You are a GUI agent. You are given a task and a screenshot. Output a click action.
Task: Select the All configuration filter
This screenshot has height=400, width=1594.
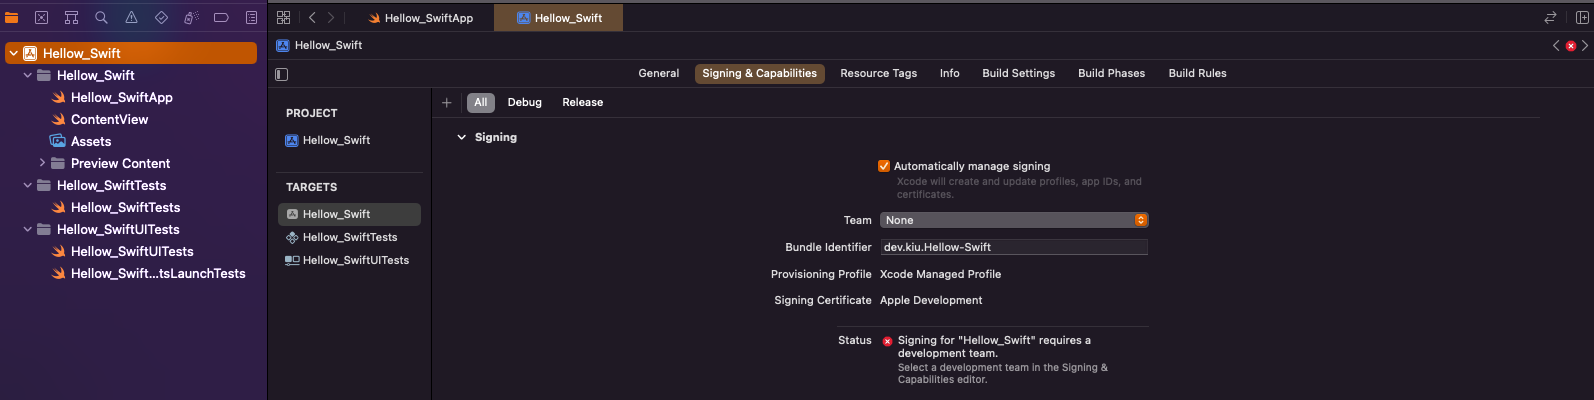[481, 102]
